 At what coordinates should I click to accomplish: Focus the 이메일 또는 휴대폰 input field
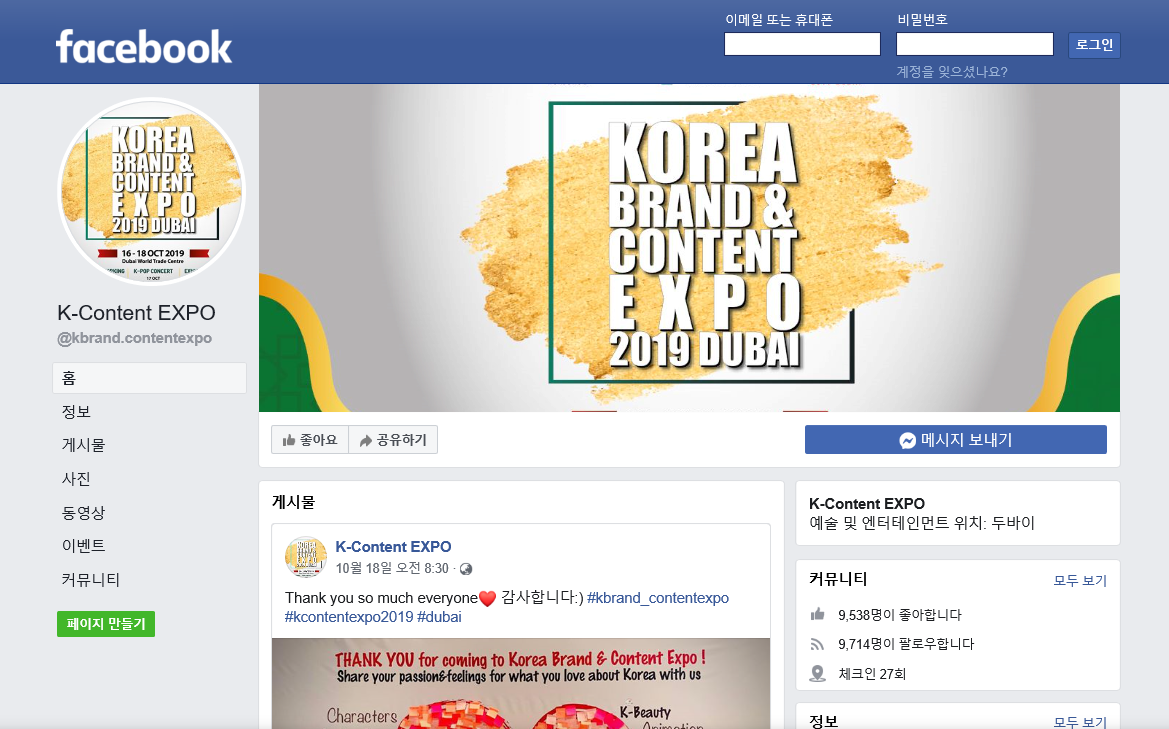click(x=802, y=44)
